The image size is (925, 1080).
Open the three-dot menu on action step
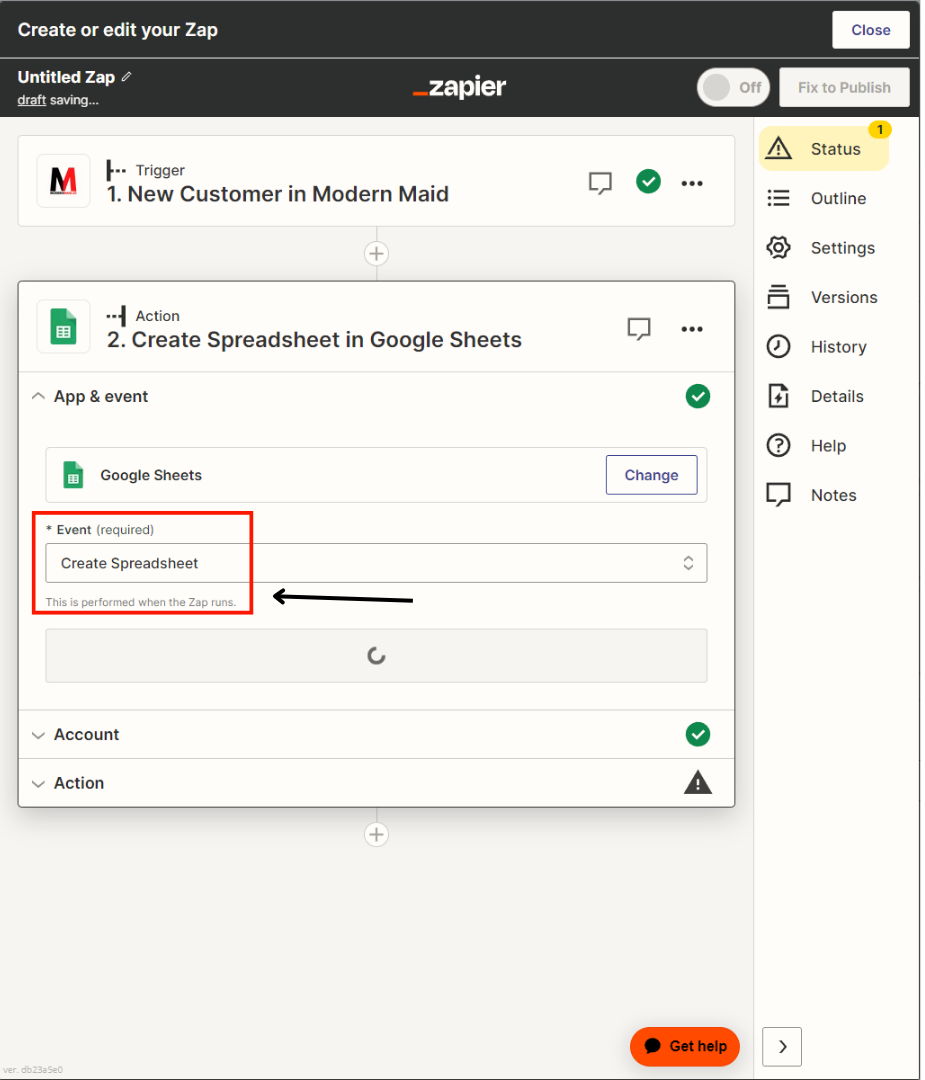point(692,328)
